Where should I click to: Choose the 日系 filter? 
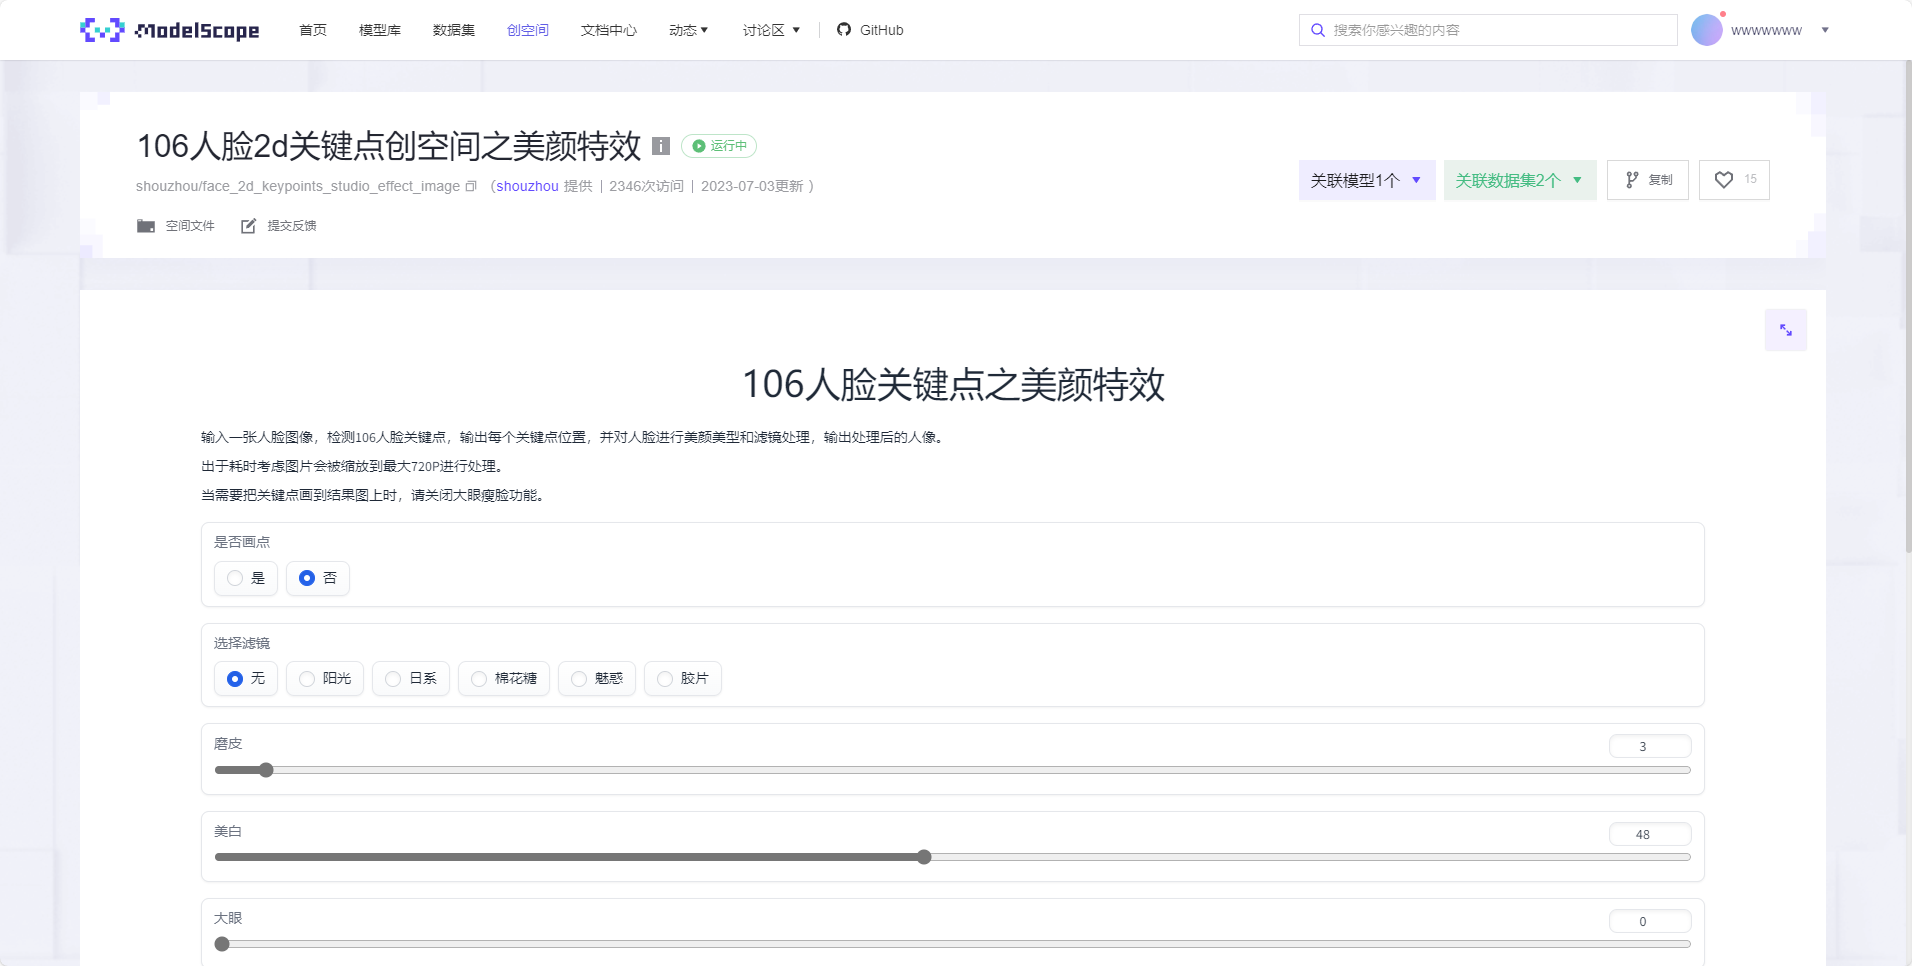(411, 679)
